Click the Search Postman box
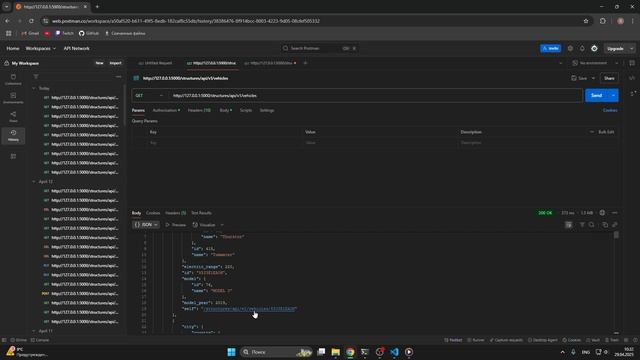Screen dimensions: 640x360 click(x=319, y=48)
